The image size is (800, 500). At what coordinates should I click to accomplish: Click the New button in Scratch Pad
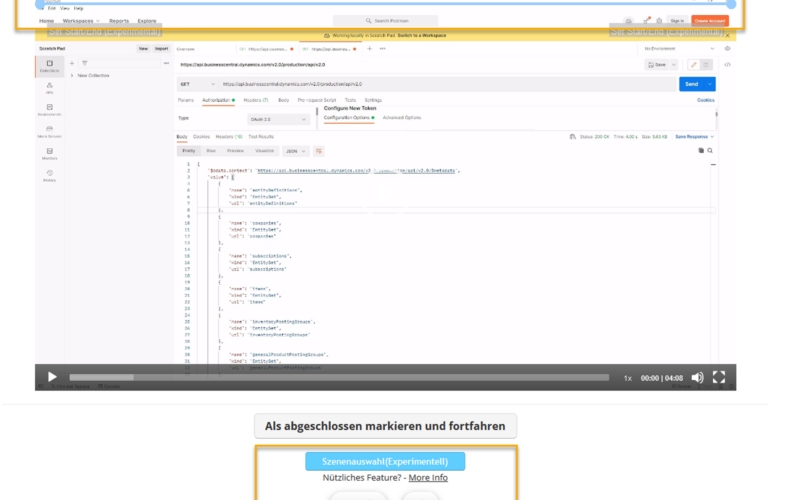tap(143, 48)
